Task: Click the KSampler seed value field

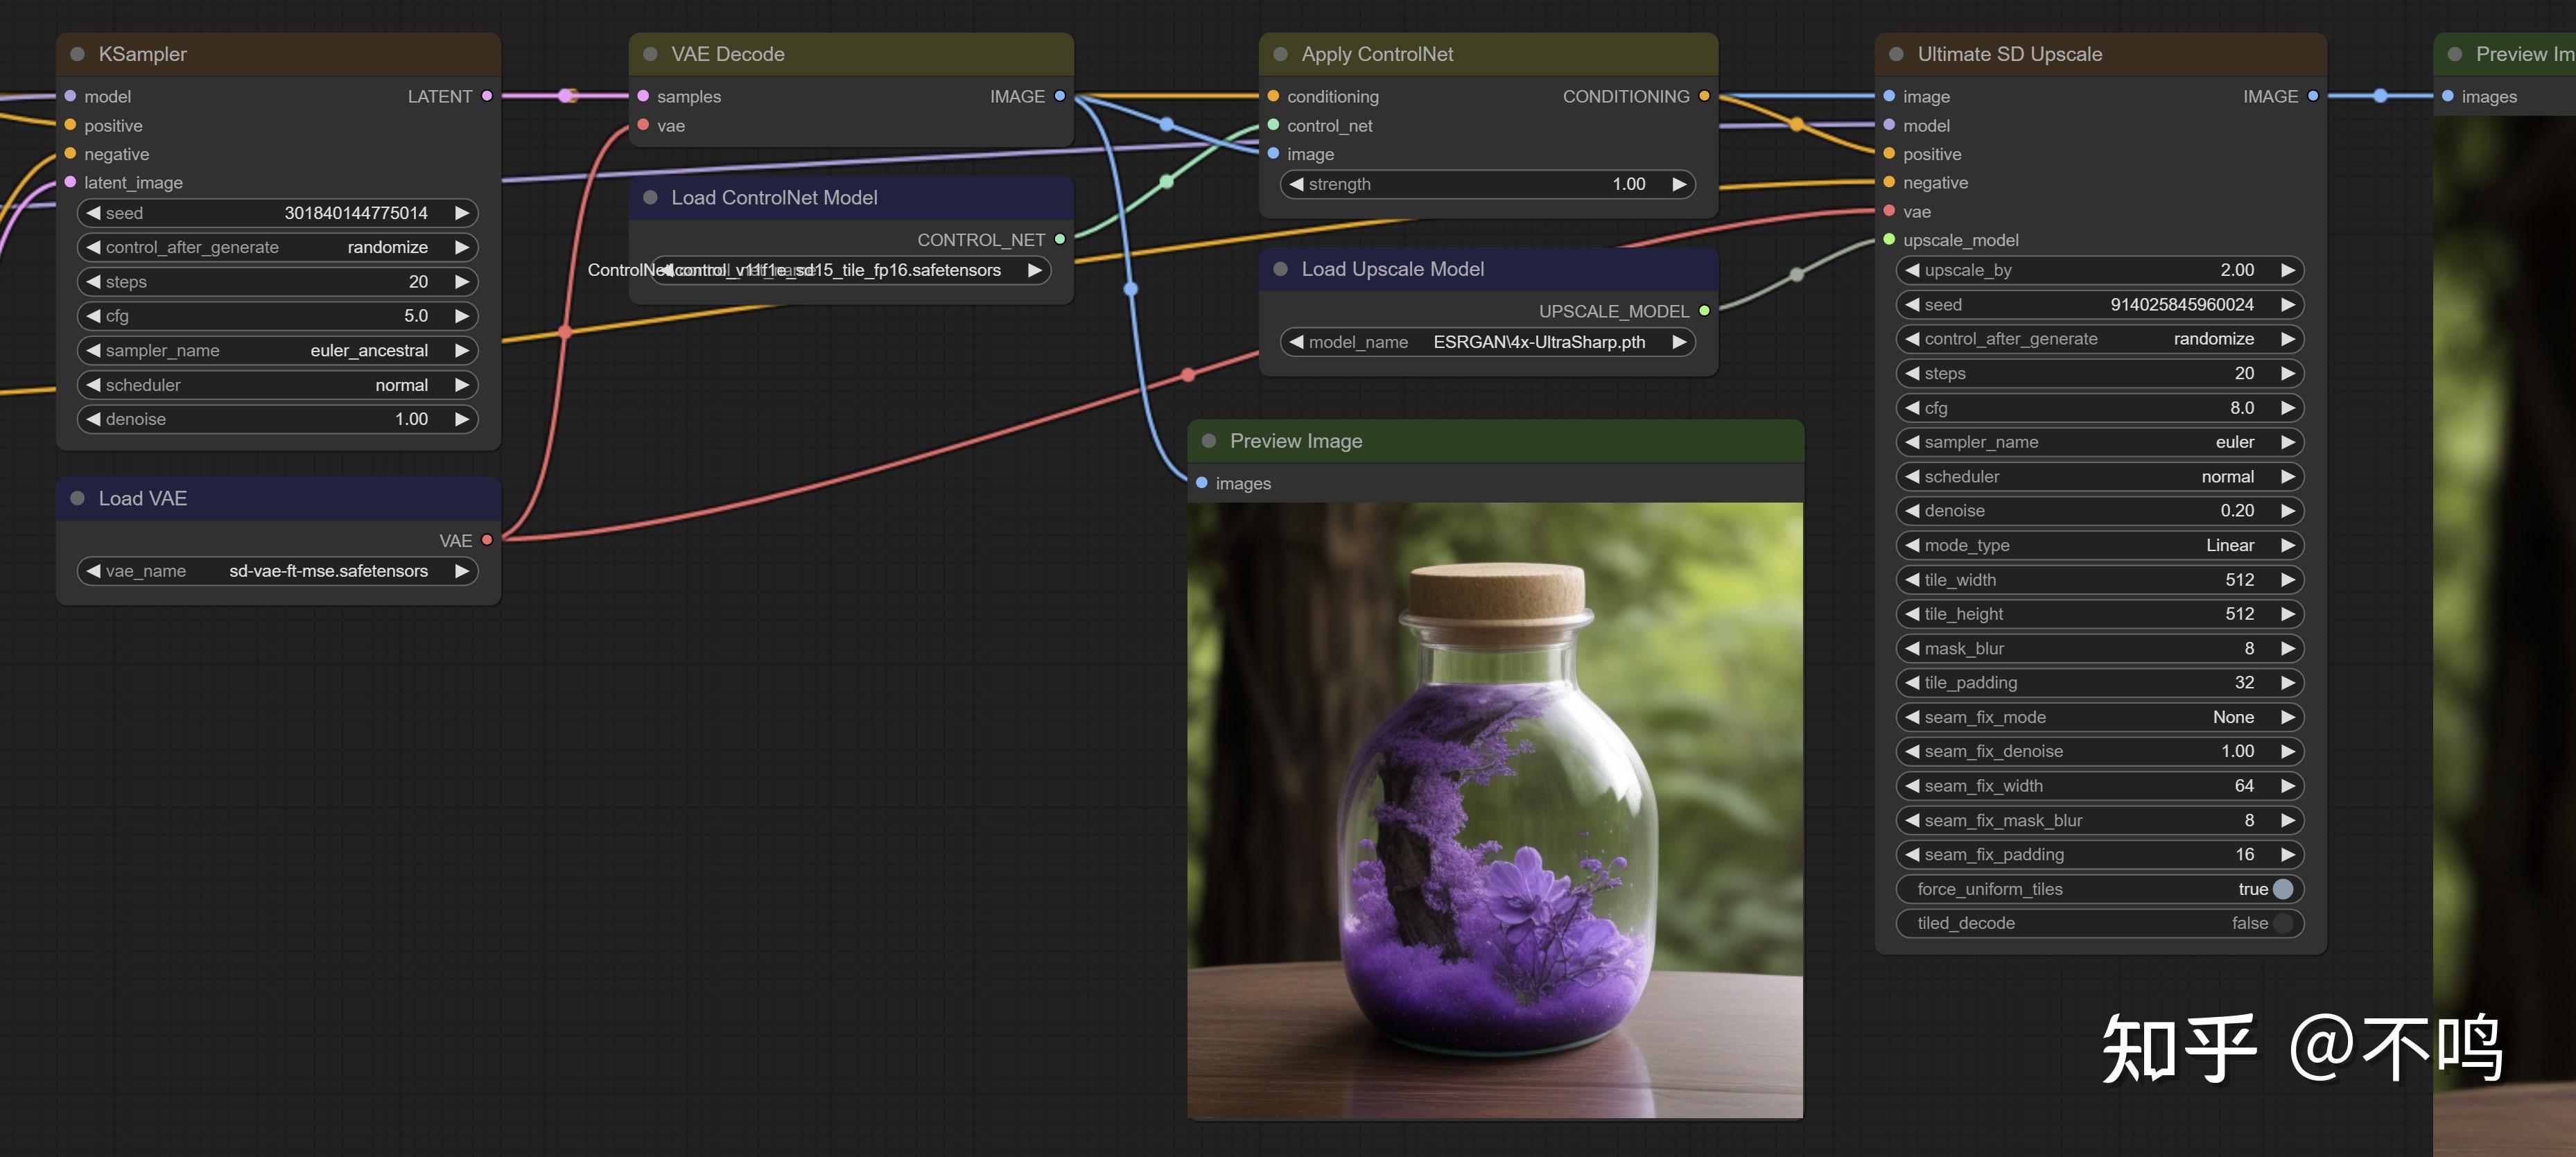Action: (x=277, y=213)
